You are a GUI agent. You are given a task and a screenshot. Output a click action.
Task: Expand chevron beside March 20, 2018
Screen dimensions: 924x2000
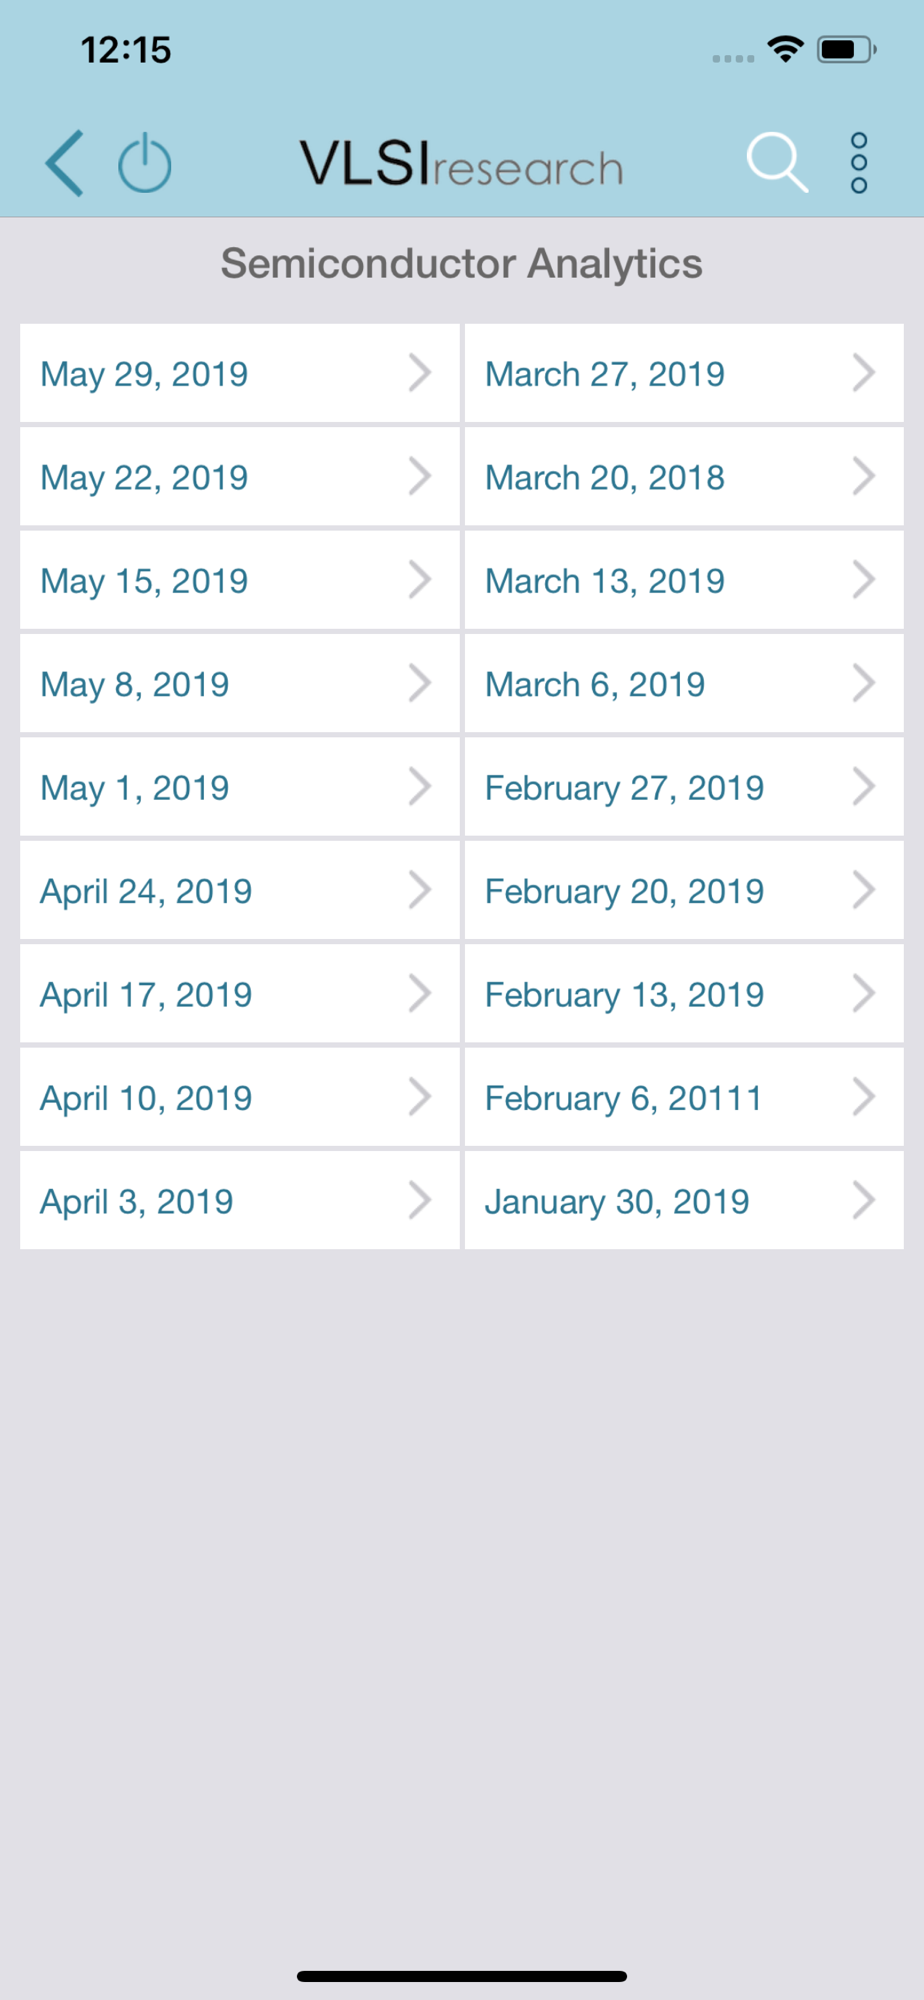point(864,477)
